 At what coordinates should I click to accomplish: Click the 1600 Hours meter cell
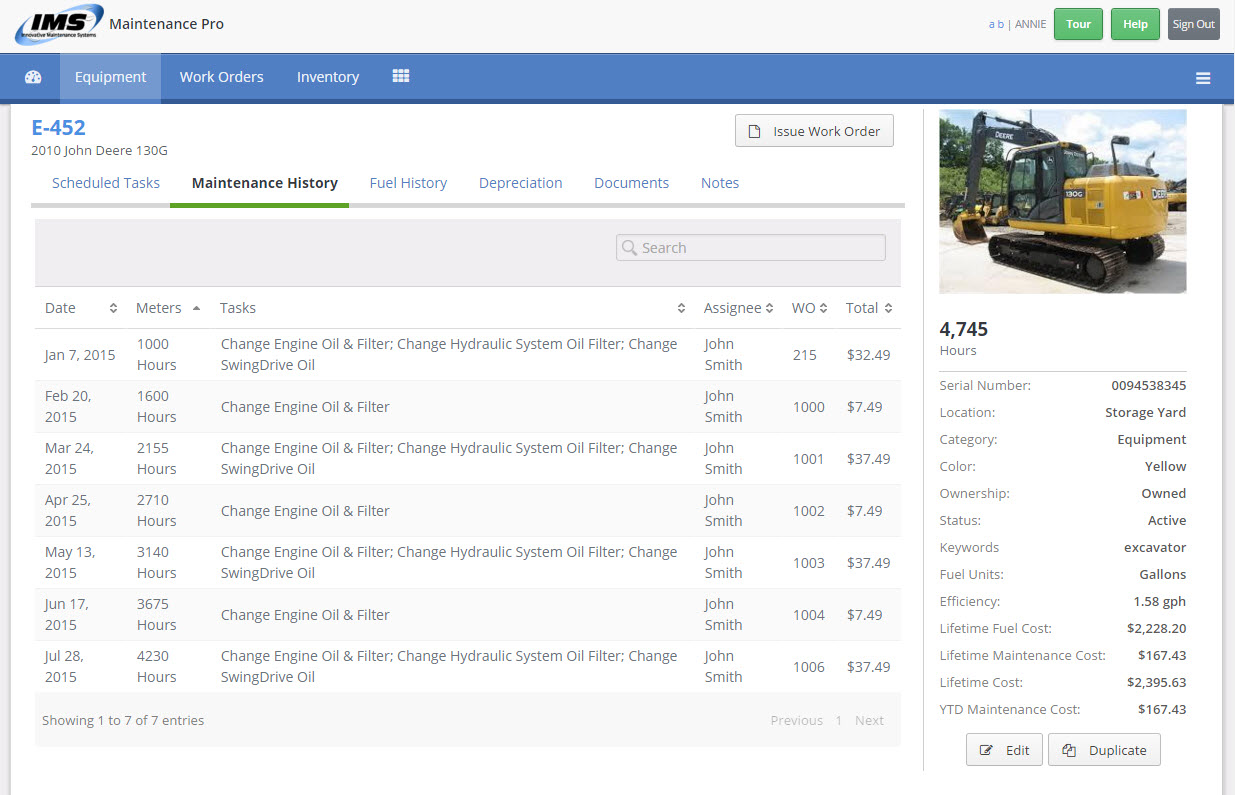click(x=157, y=407)
